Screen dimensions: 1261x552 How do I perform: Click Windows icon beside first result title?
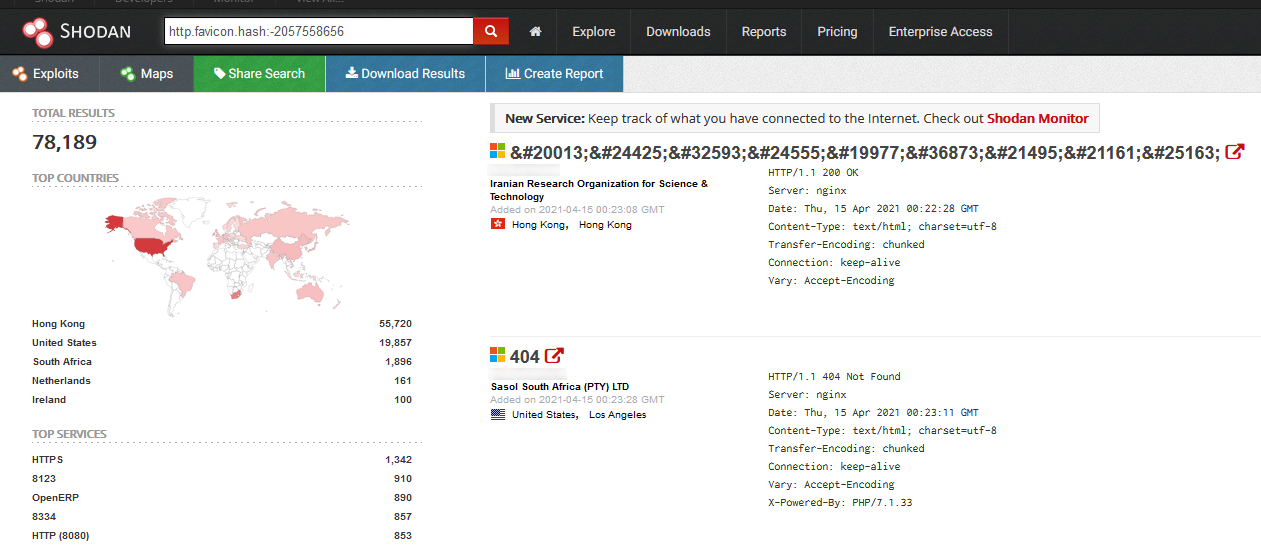pyautogui.click(x=497, y=151)
